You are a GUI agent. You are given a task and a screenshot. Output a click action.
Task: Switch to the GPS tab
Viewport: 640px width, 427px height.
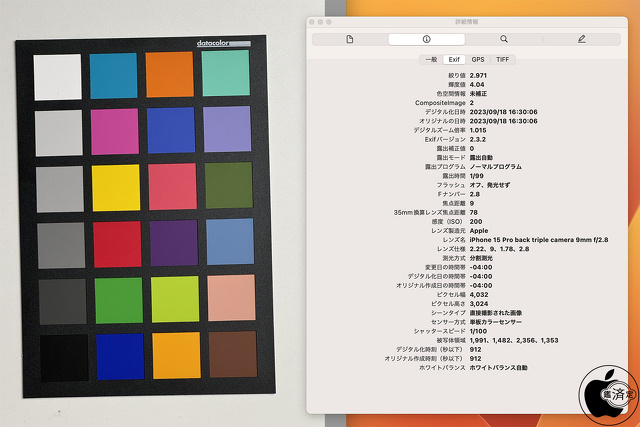point(478,60)
